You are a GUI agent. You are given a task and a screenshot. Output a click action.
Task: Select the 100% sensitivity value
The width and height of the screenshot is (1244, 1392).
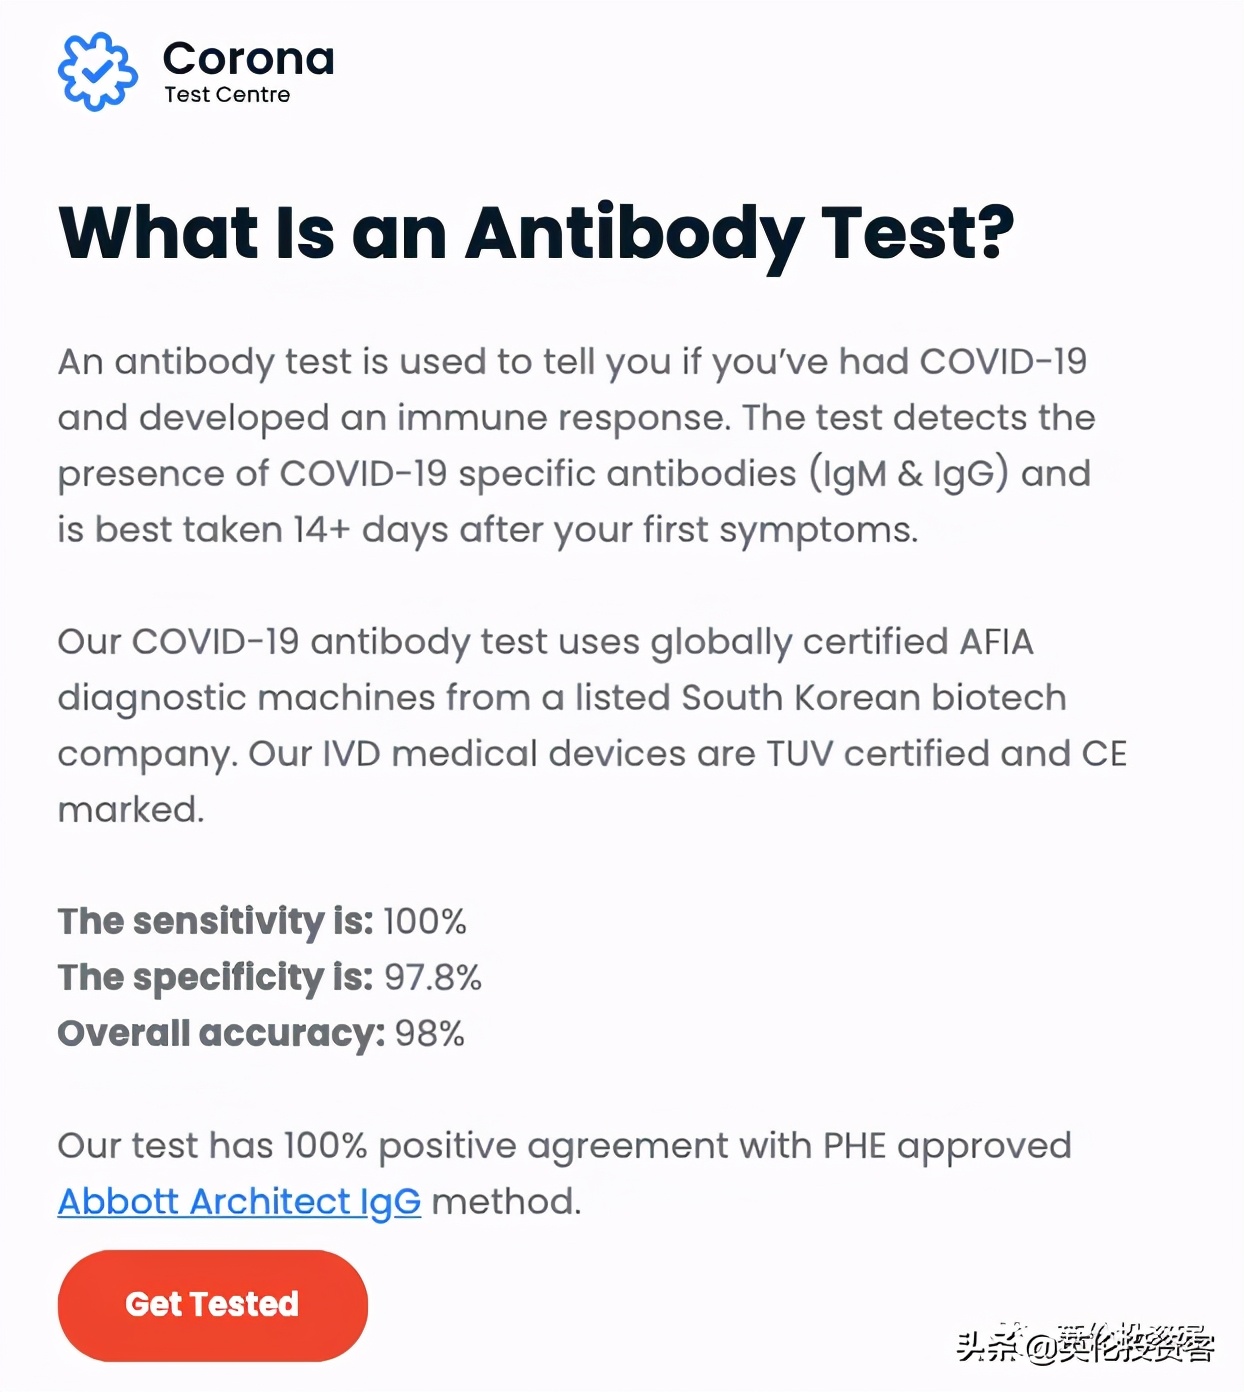[x=425, y=921]
